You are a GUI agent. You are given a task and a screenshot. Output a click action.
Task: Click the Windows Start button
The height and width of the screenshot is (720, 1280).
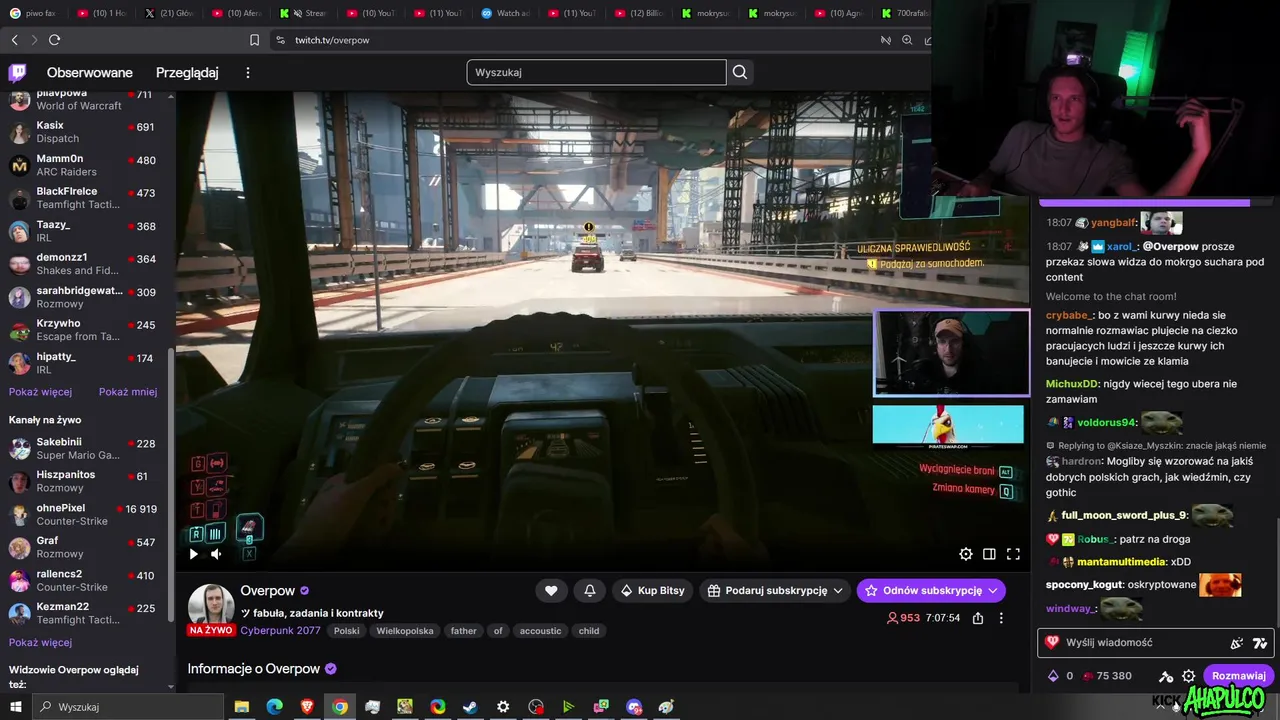click(16, 707)
